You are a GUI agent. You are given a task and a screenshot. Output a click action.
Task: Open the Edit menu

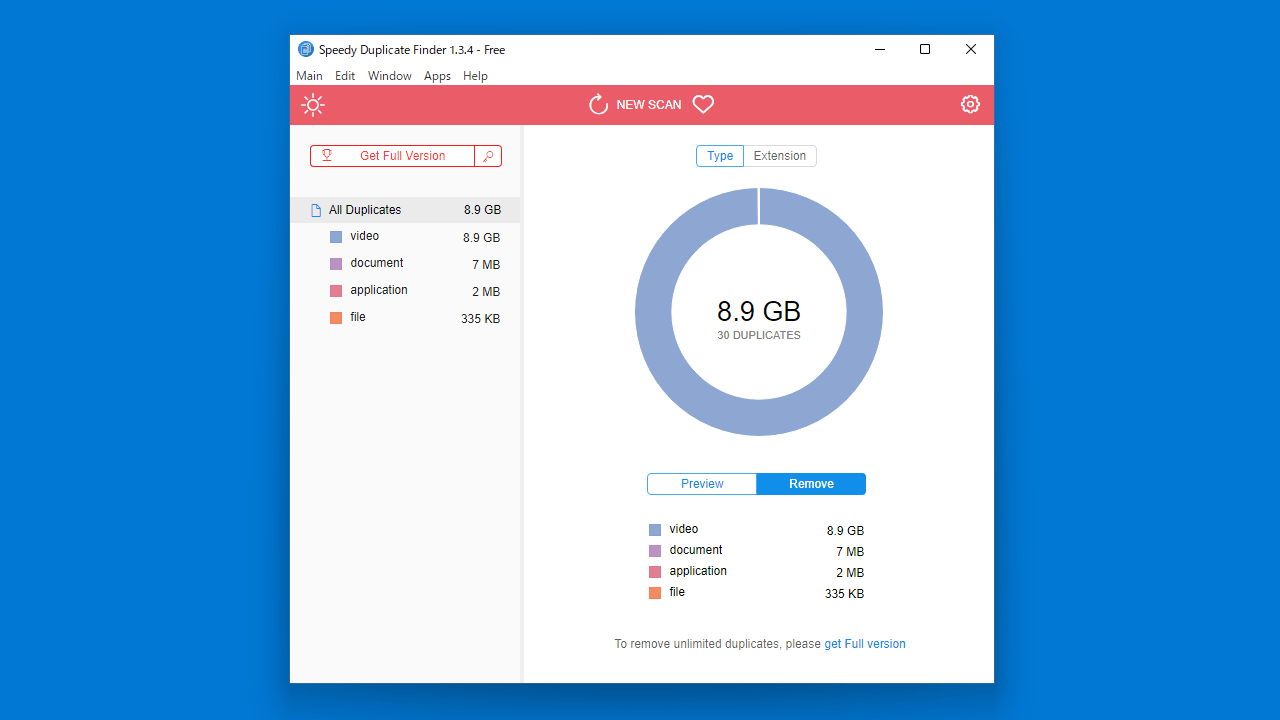(345, 76)
